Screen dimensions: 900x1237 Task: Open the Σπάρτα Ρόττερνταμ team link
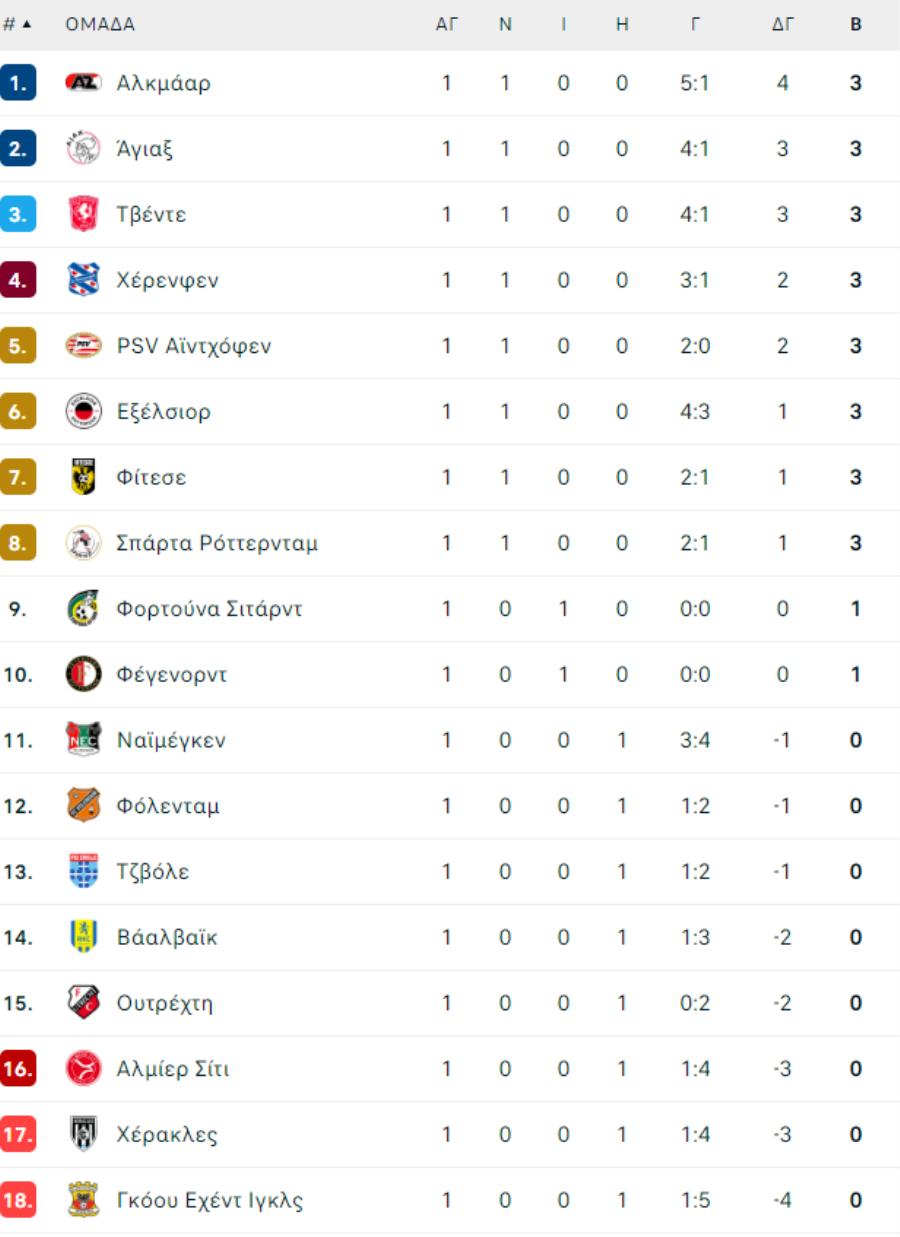217,543
